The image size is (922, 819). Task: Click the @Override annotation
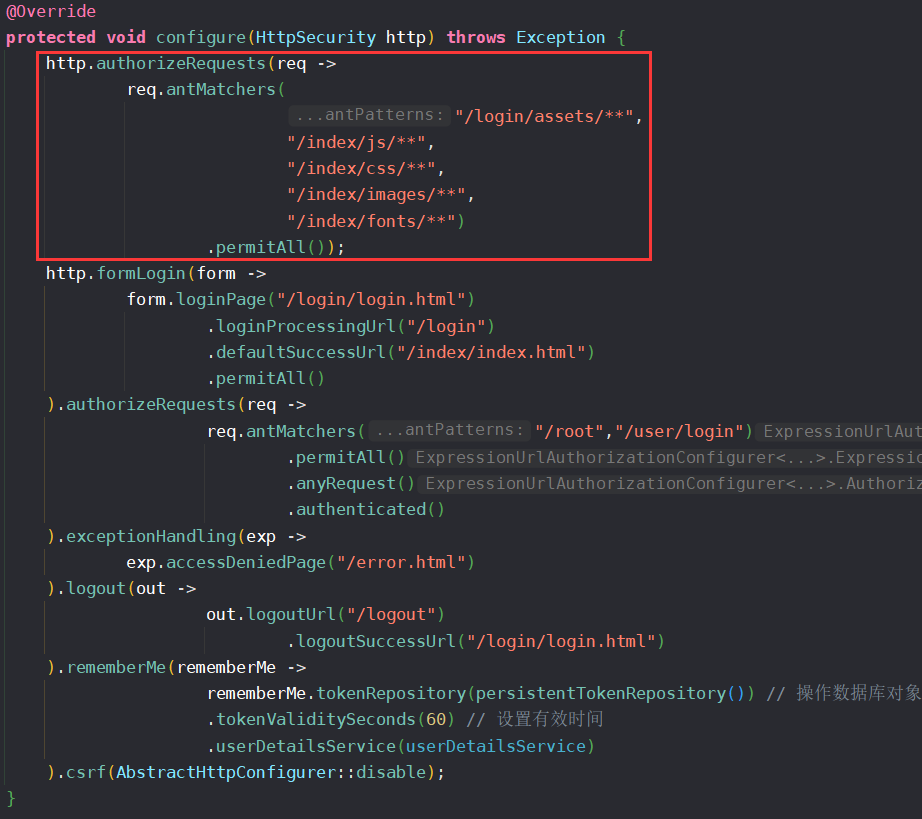click(50, 11)
